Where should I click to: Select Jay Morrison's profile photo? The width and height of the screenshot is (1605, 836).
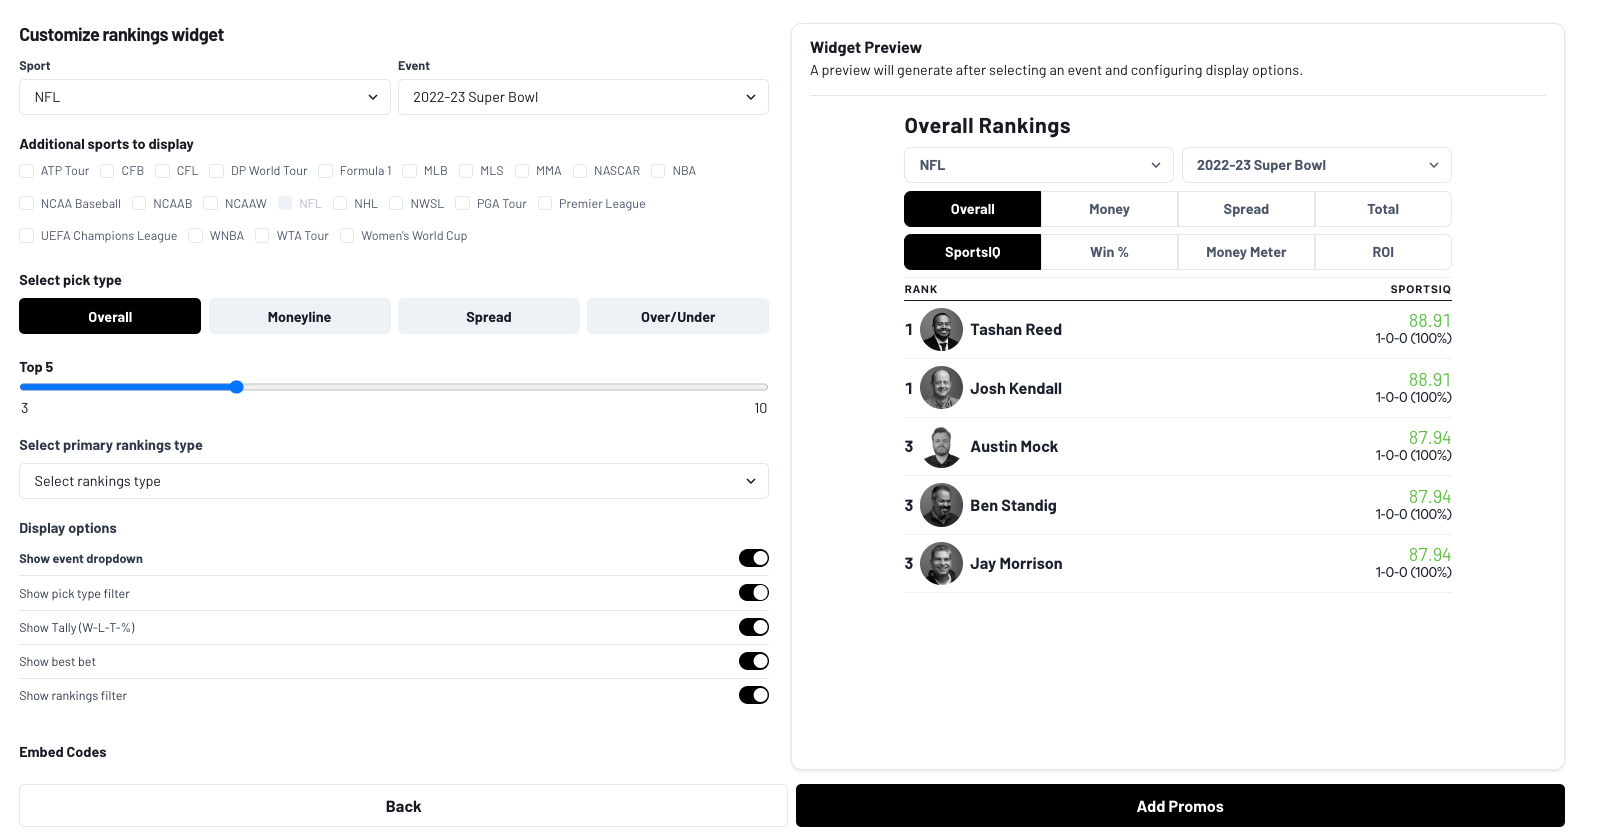coord(941,564)
